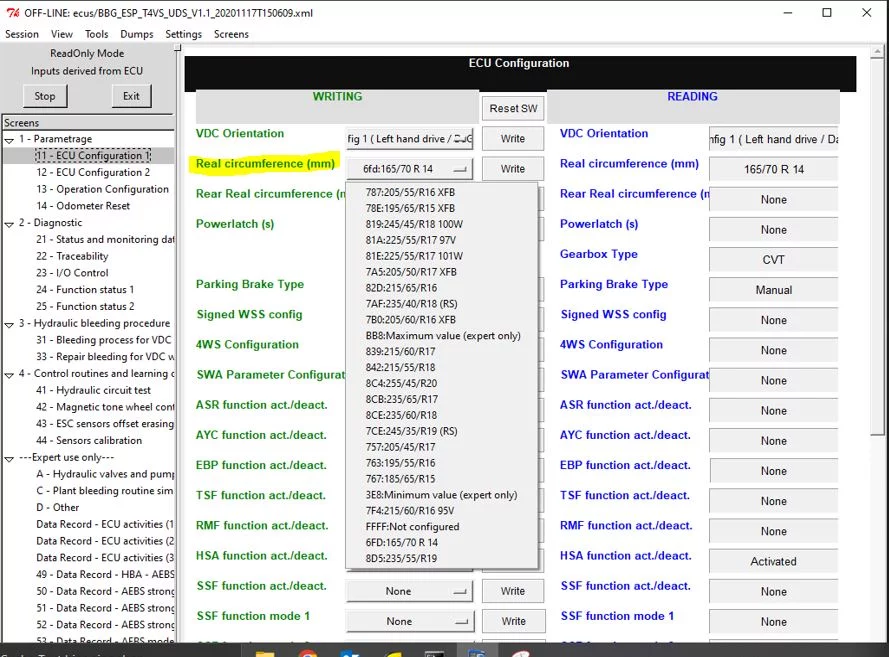Collapse the 1 - Parametrage tree node

pyautogui.click(x=9, y=139)
